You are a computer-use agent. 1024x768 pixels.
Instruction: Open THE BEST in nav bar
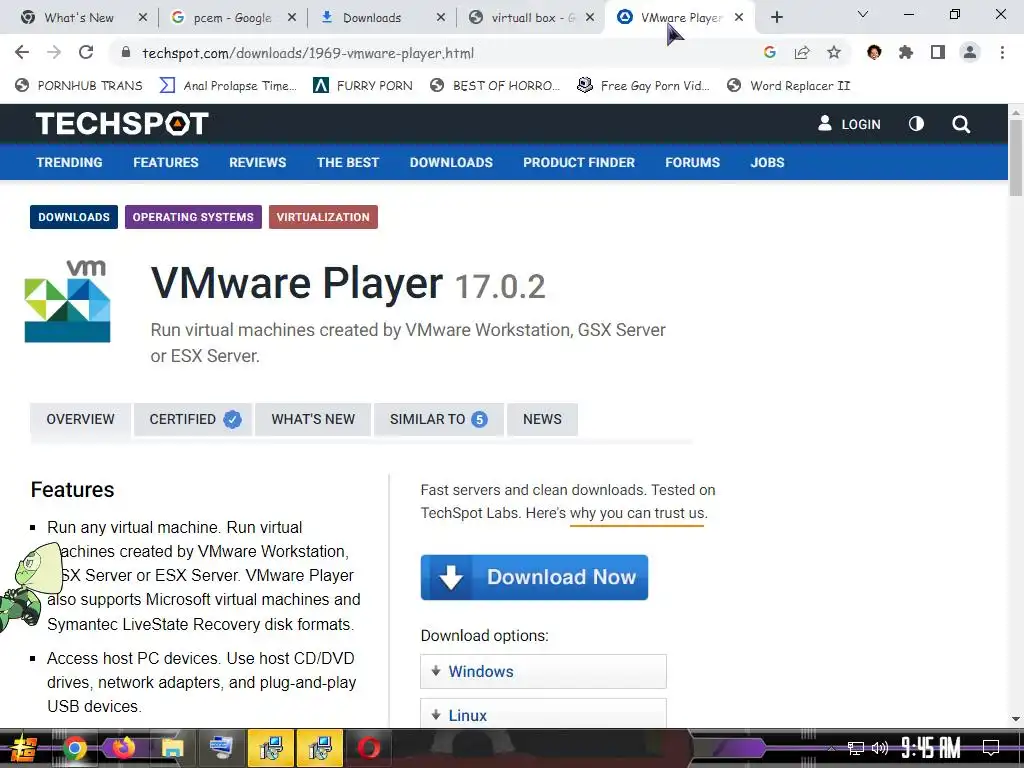point(347,162)
